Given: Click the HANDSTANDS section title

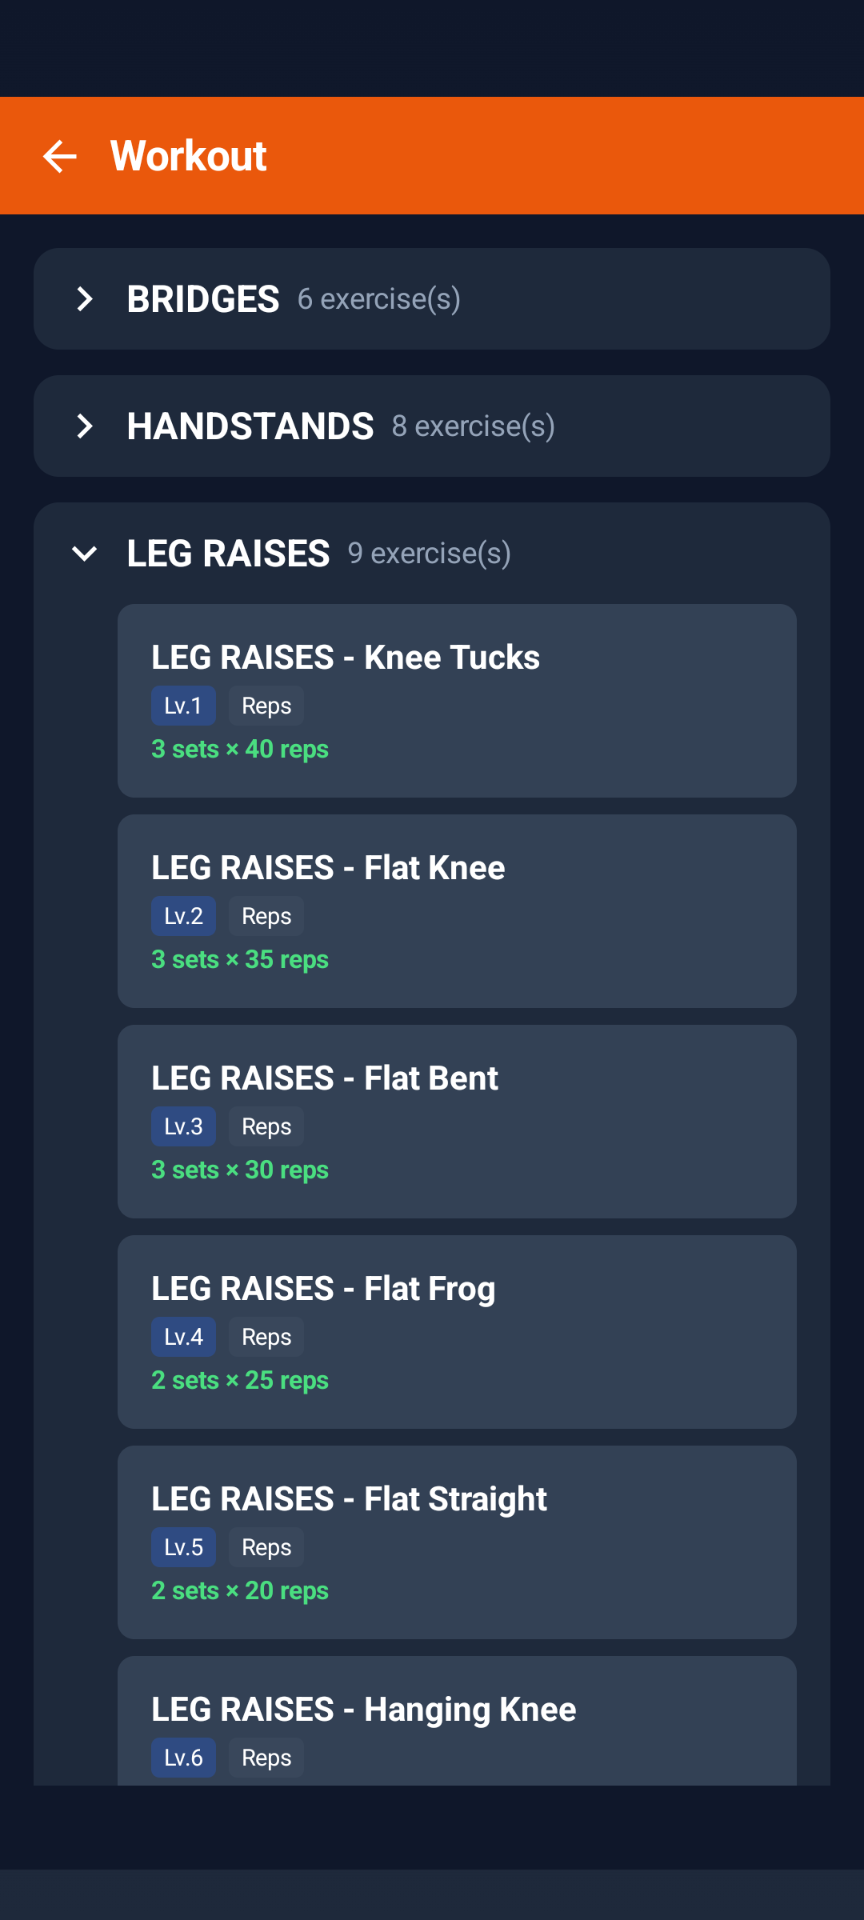Looking at the screenshot, I should click(x=250, y=426).
